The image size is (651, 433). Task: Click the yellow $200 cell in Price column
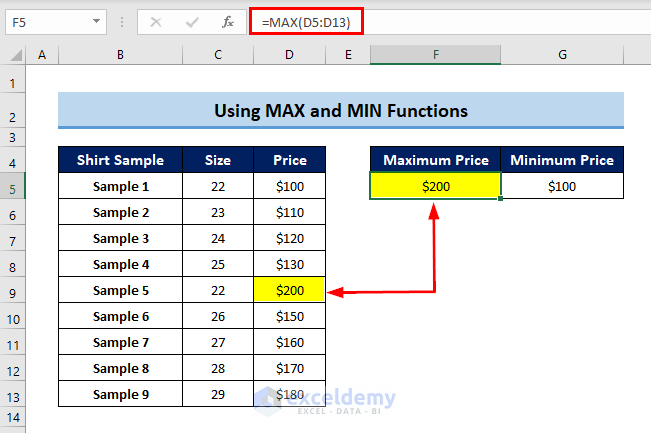pyautogui.click(x=289, y=291)
